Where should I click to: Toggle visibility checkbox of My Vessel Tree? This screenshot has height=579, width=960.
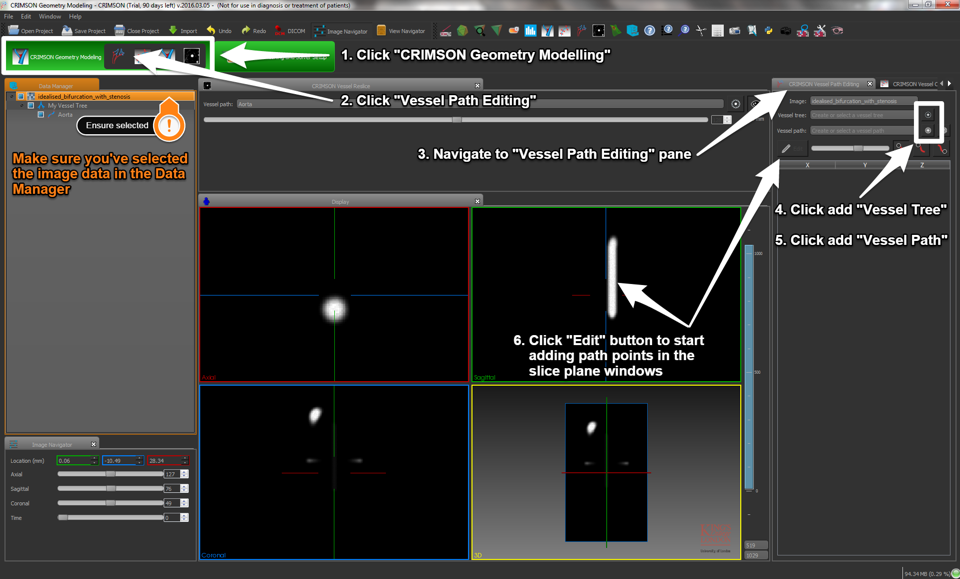pyautogui.click(x=31, y=105)
